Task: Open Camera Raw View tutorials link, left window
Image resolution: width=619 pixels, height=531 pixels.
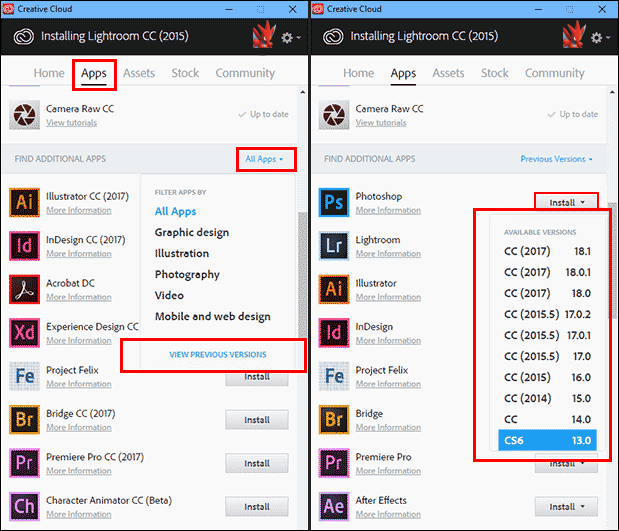Action: 71,123
